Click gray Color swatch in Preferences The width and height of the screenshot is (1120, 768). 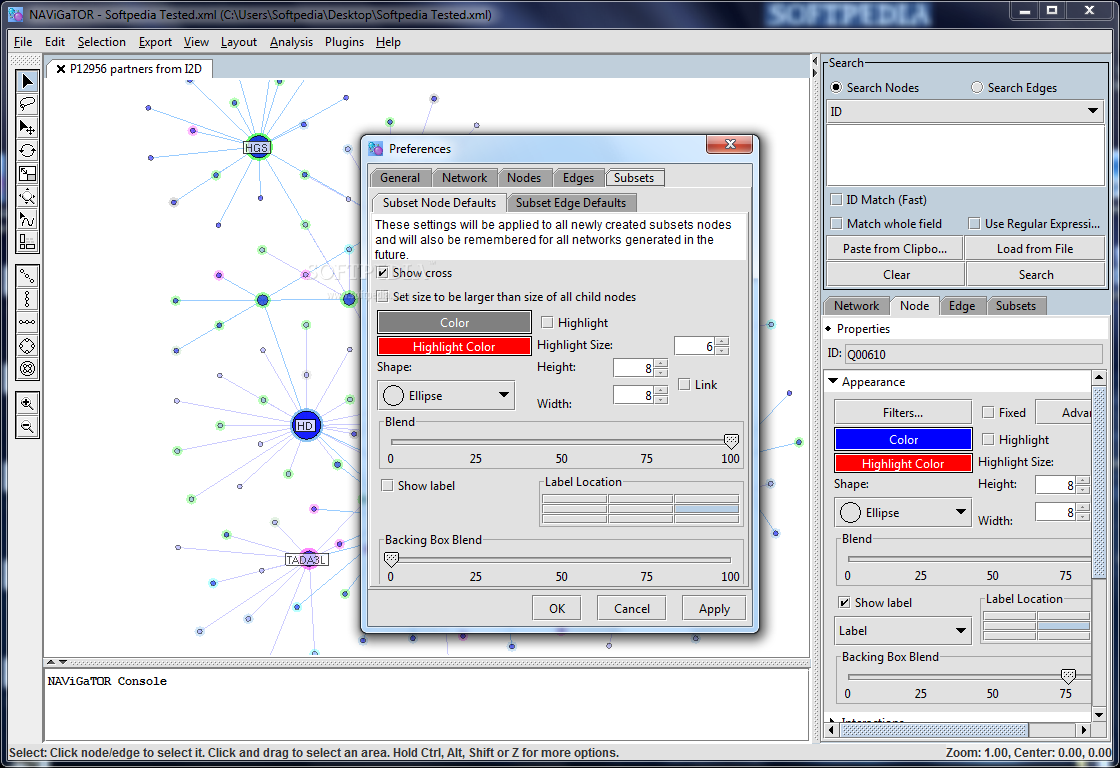[454, 322]
